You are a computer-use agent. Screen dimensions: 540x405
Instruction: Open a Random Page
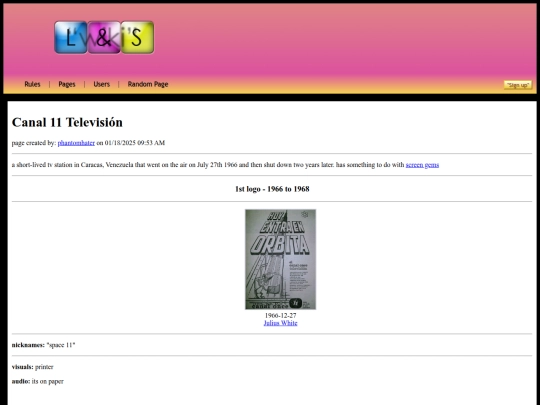[148, 84]
